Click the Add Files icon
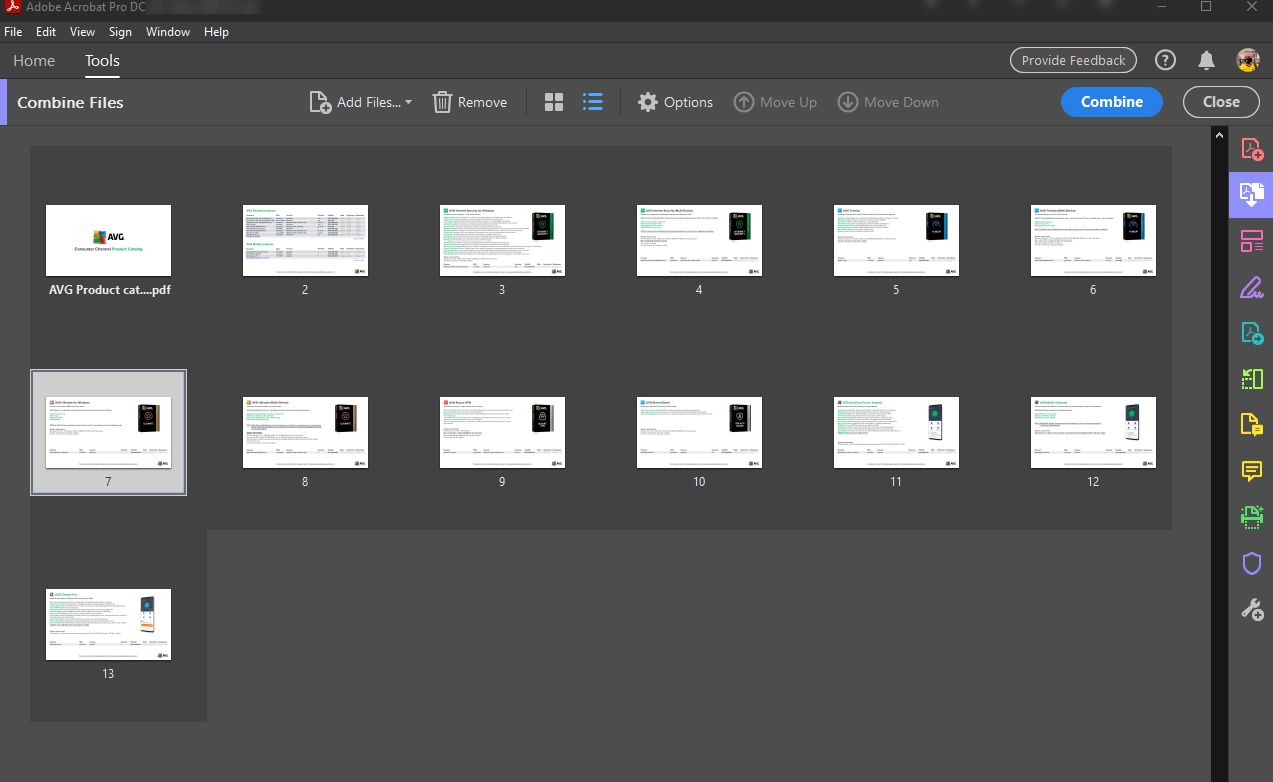 pyautogui.click(x=320, y=102)
